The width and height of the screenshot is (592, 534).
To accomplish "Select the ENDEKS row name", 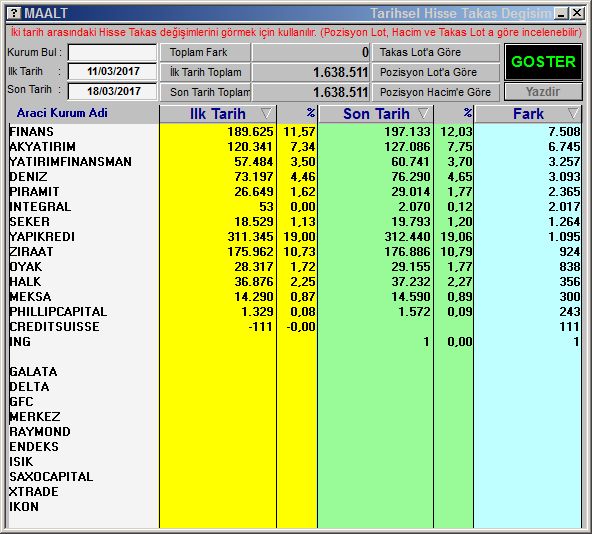I will click(34, 447).
